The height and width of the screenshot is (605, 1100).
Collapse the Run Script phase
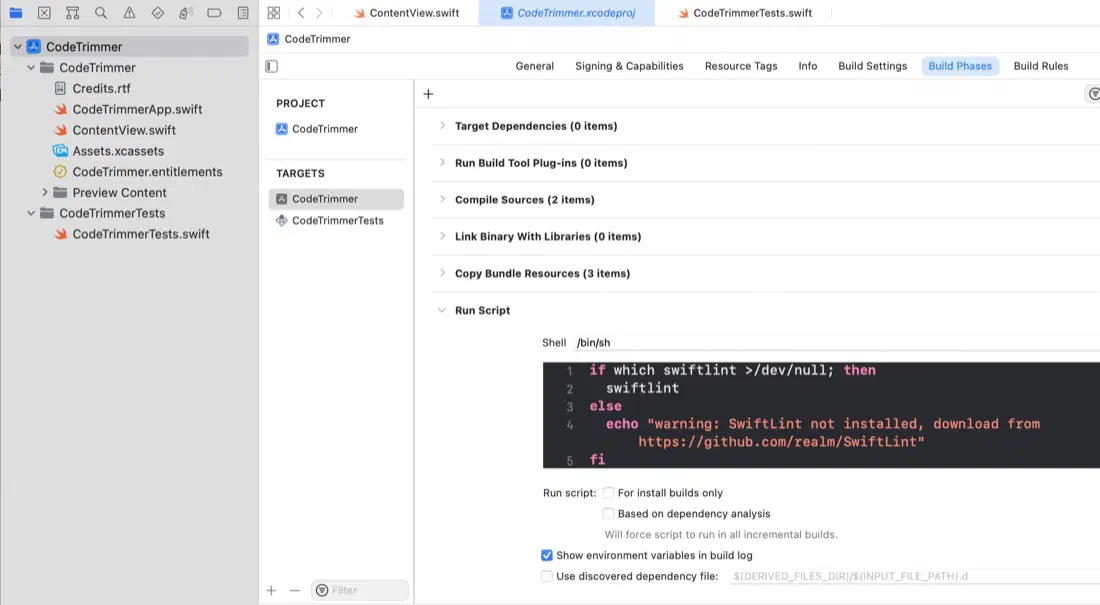point(442,310)
